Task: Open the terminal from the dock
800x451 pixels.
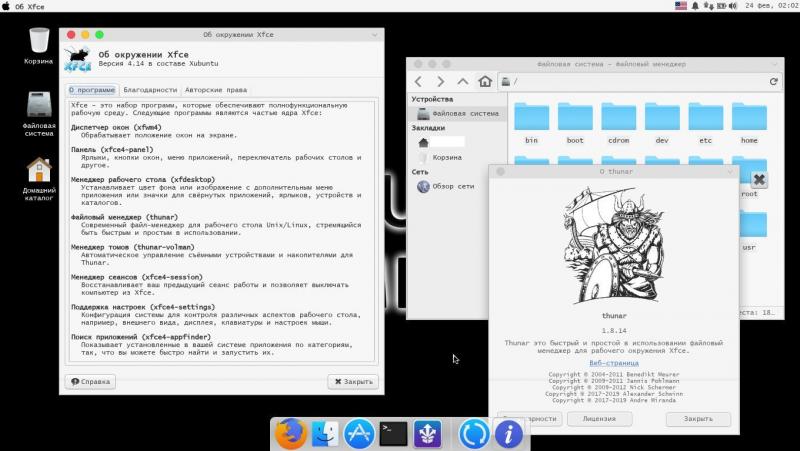Action: pyautogui.click(x=393, y=433)
